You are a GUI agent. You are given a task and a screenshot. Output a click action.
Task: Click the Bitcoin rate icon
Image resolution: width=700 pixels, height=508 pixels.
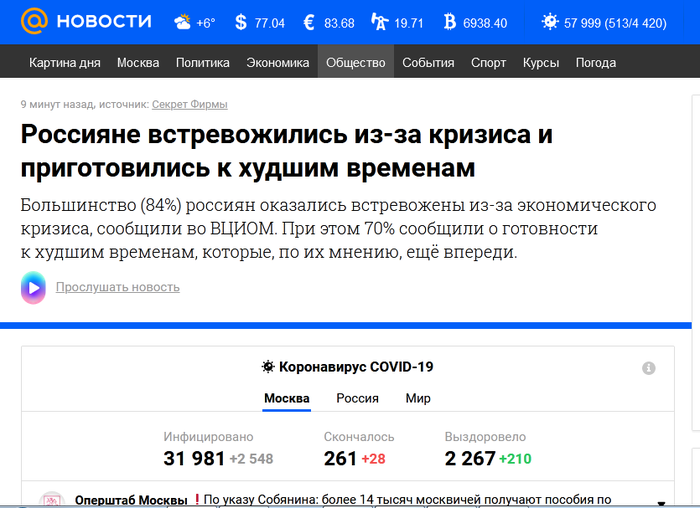coord(450,22)
